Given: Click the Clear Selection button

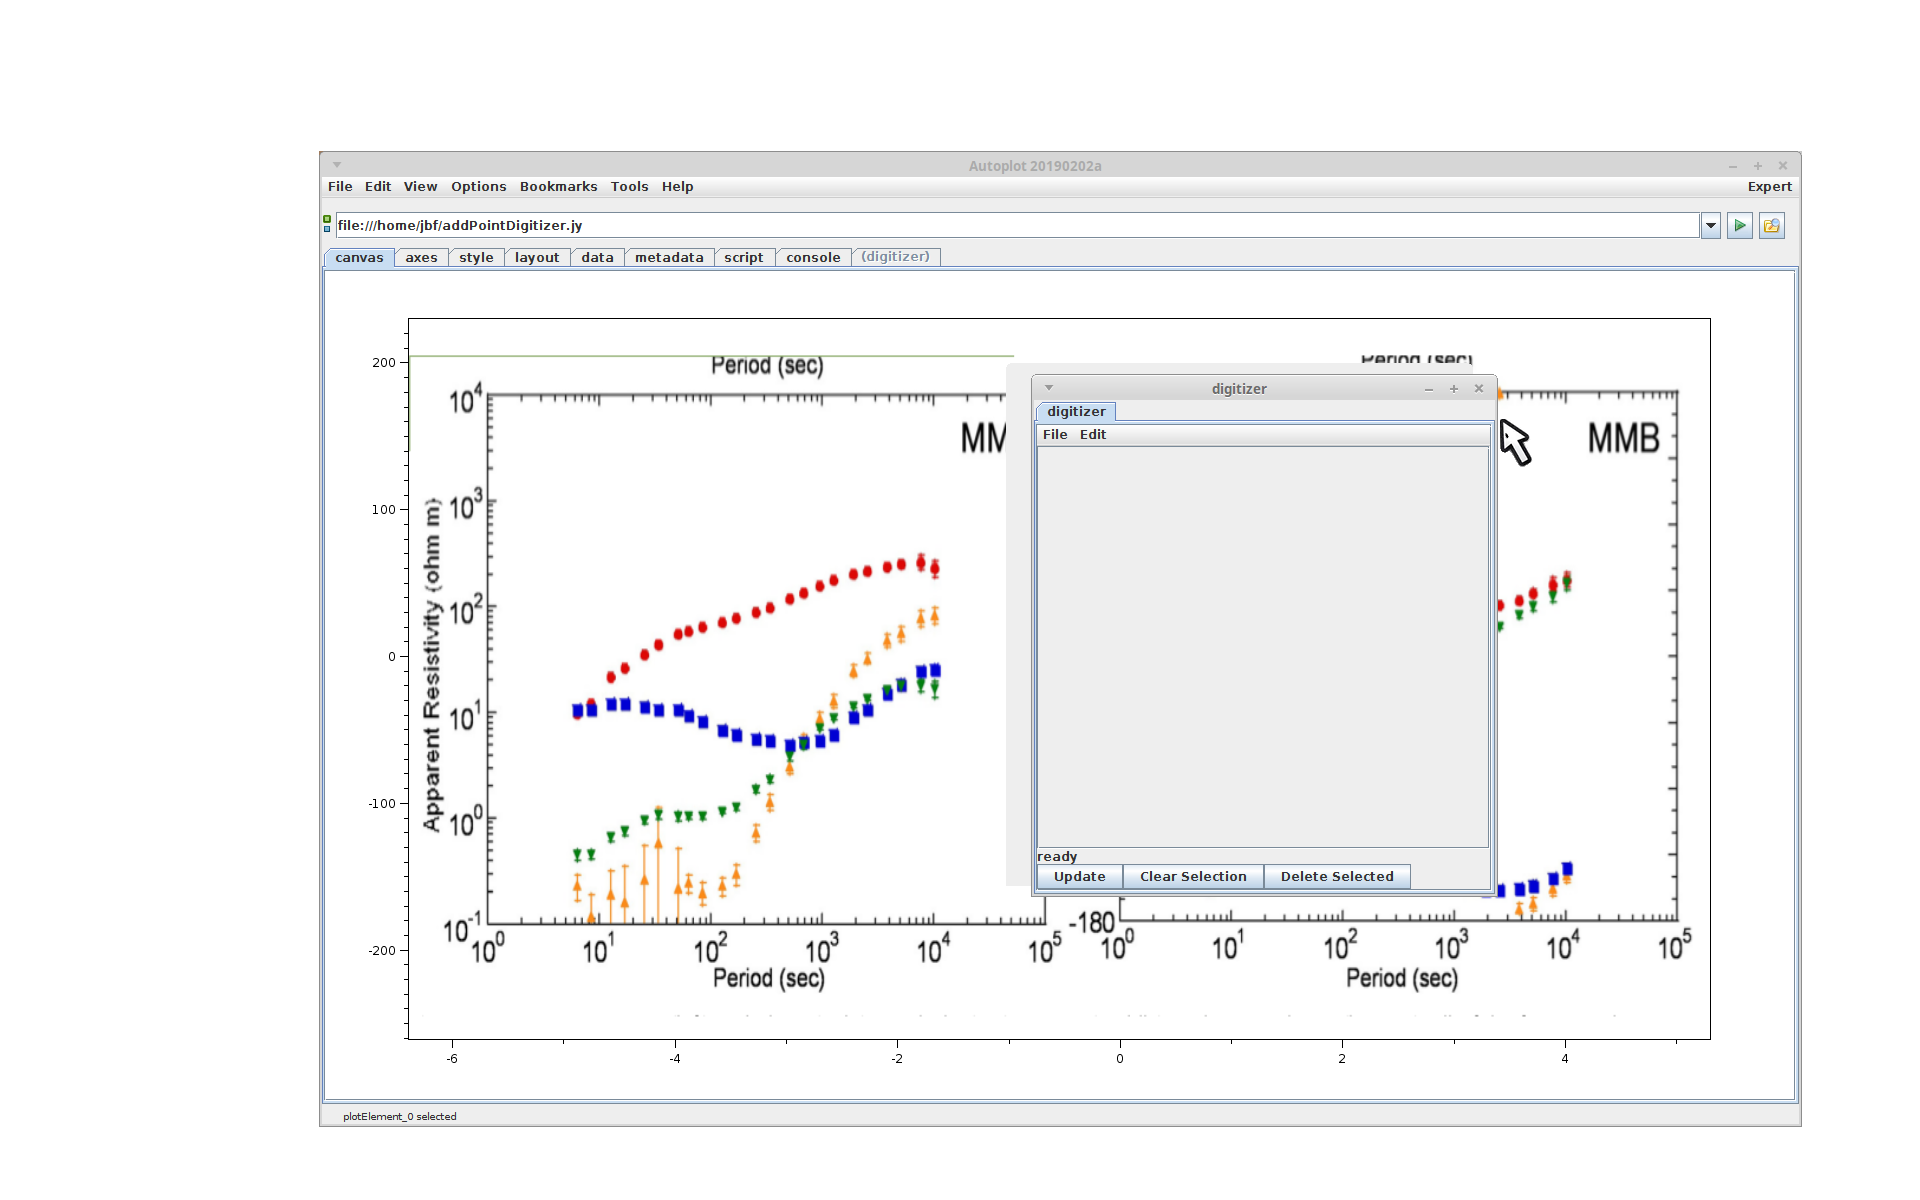Looking at the screenshot, I should [1193, 877].
